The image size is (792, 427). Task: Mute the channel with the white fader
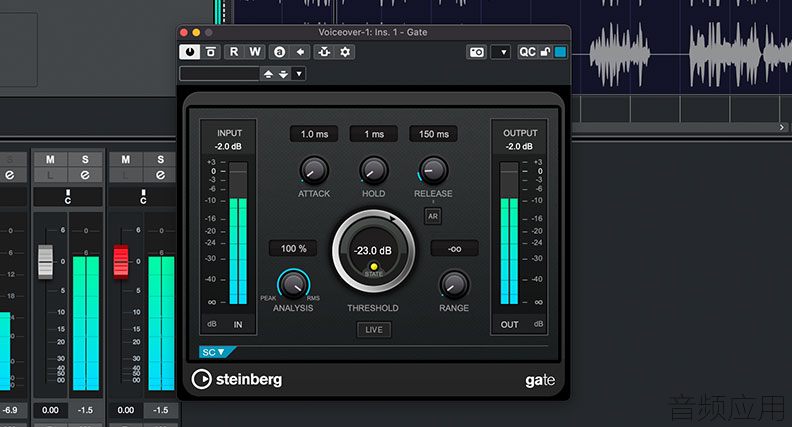click(x=50, y=160)
